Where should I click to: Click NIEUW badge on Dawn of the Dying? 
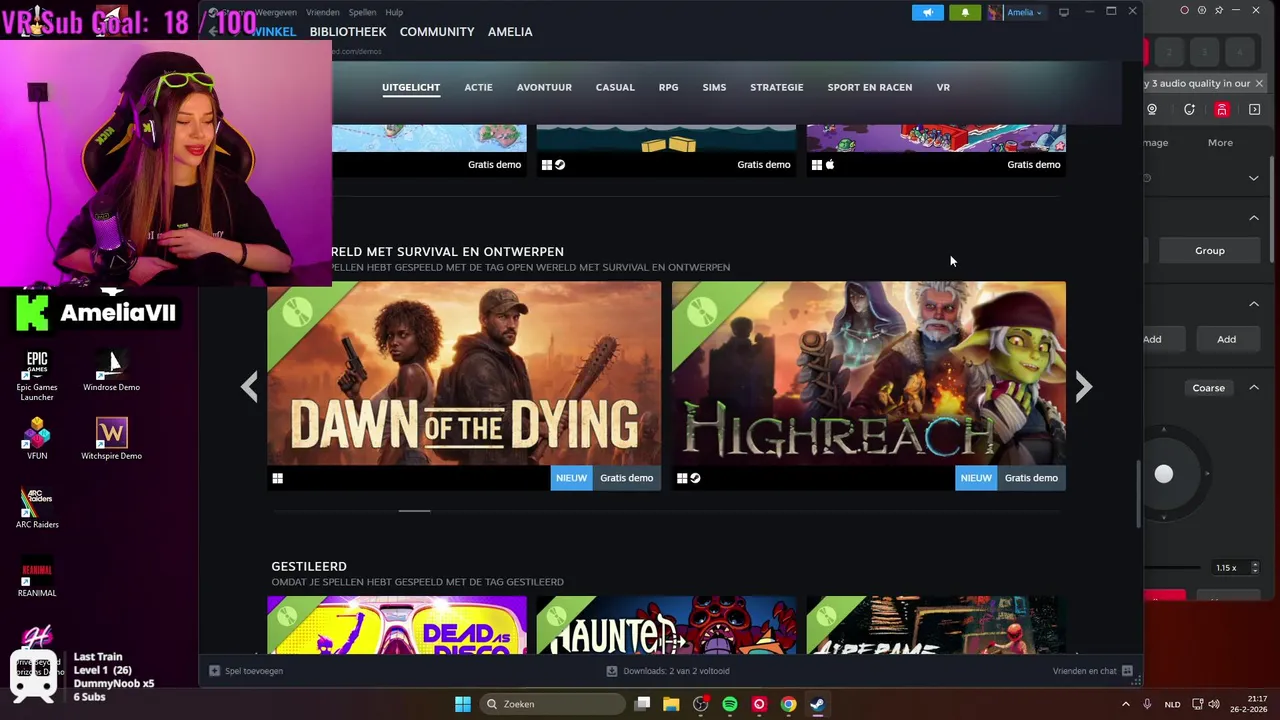(571, 478)
